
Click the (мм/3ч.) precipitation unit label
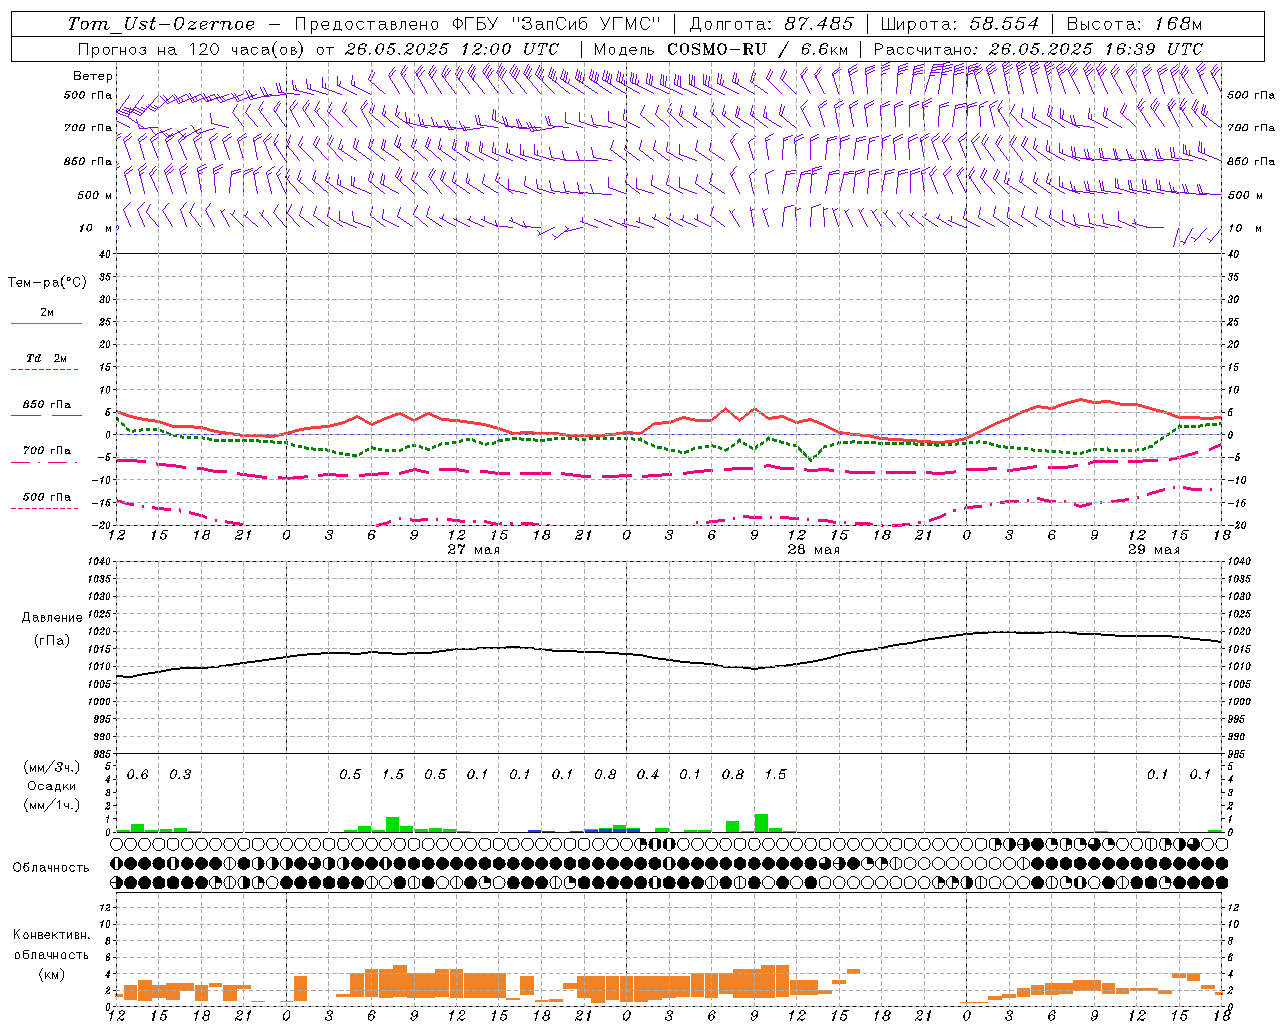click(x=51, y=767)
